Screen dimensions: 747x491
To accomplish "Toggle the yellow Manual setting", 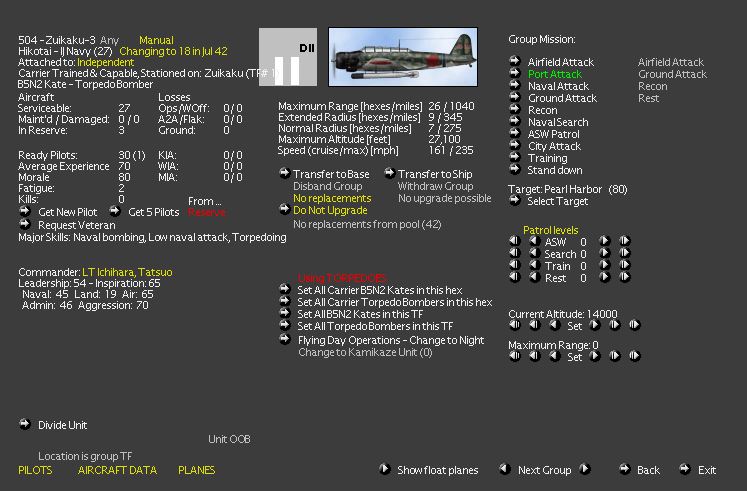I will click(156, 40).
